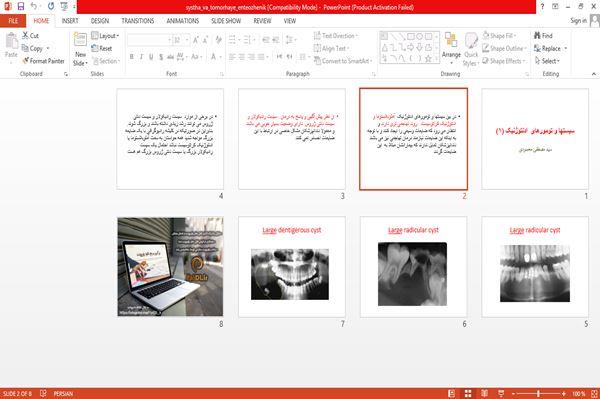Cut the selection with the scissors icon
The image size is (600, 399).
[x=30, y=36]
